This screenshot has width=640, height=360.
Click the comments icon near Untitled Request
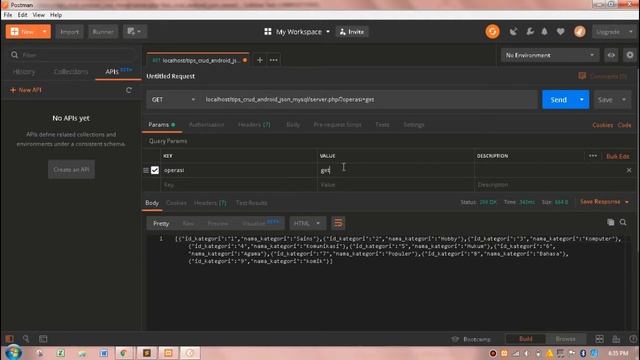[582, 76]
